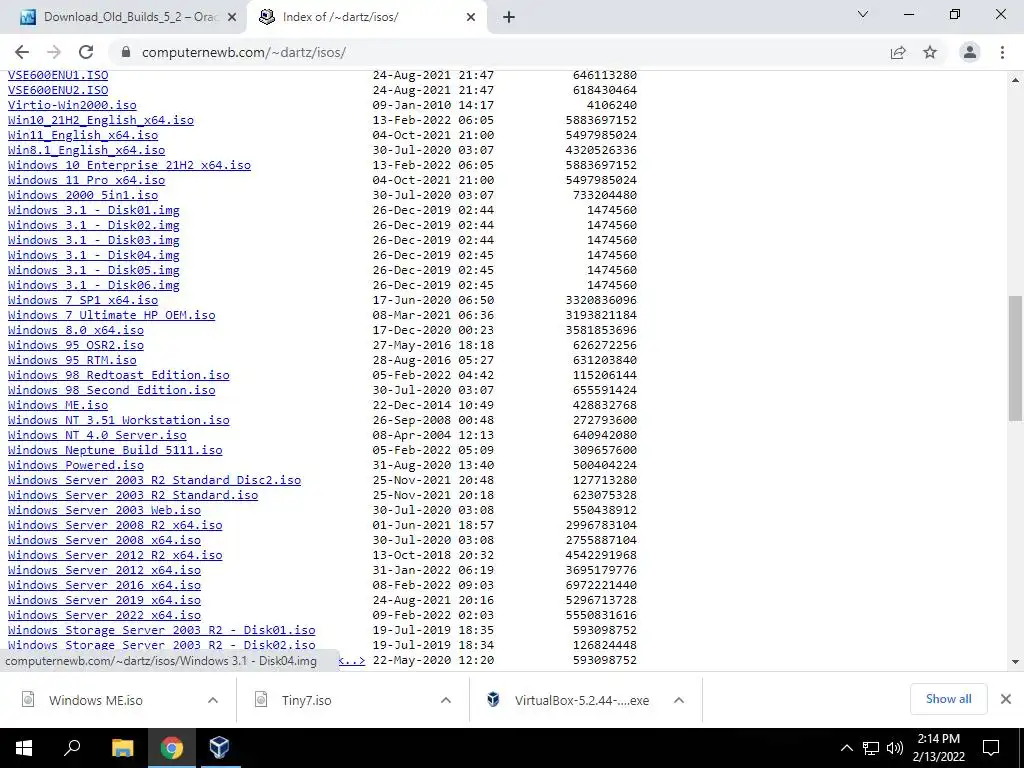The image size is (1024, 768).
Task: Reload the current page
Action: point(86,52)
